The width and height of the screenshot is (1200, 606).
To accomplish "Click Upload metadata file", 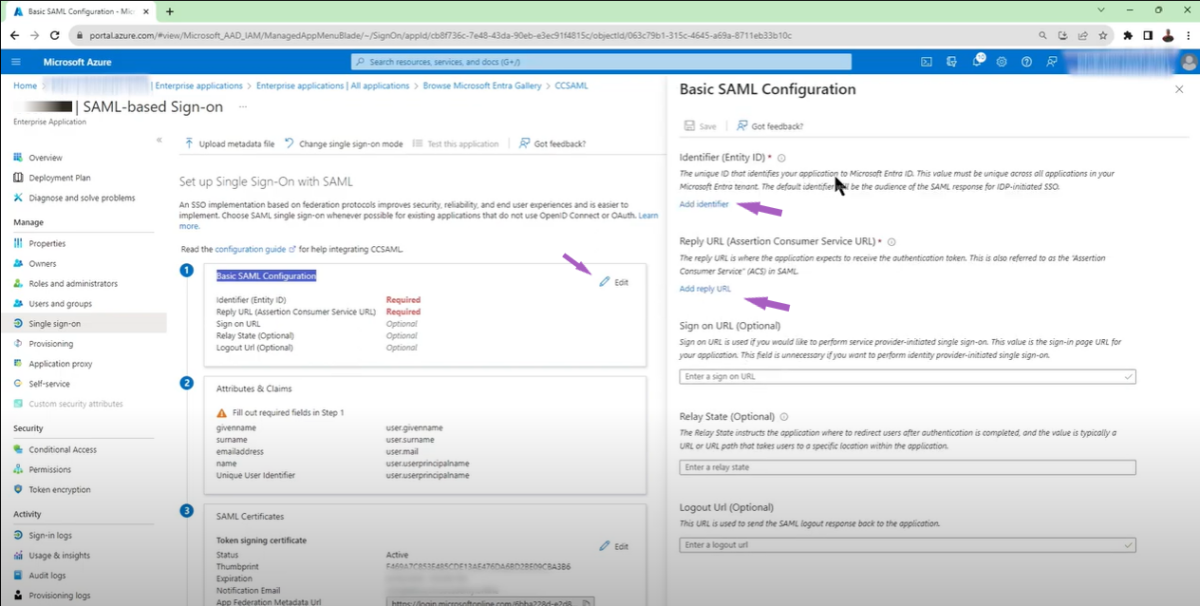I will [x=229, y=144].
